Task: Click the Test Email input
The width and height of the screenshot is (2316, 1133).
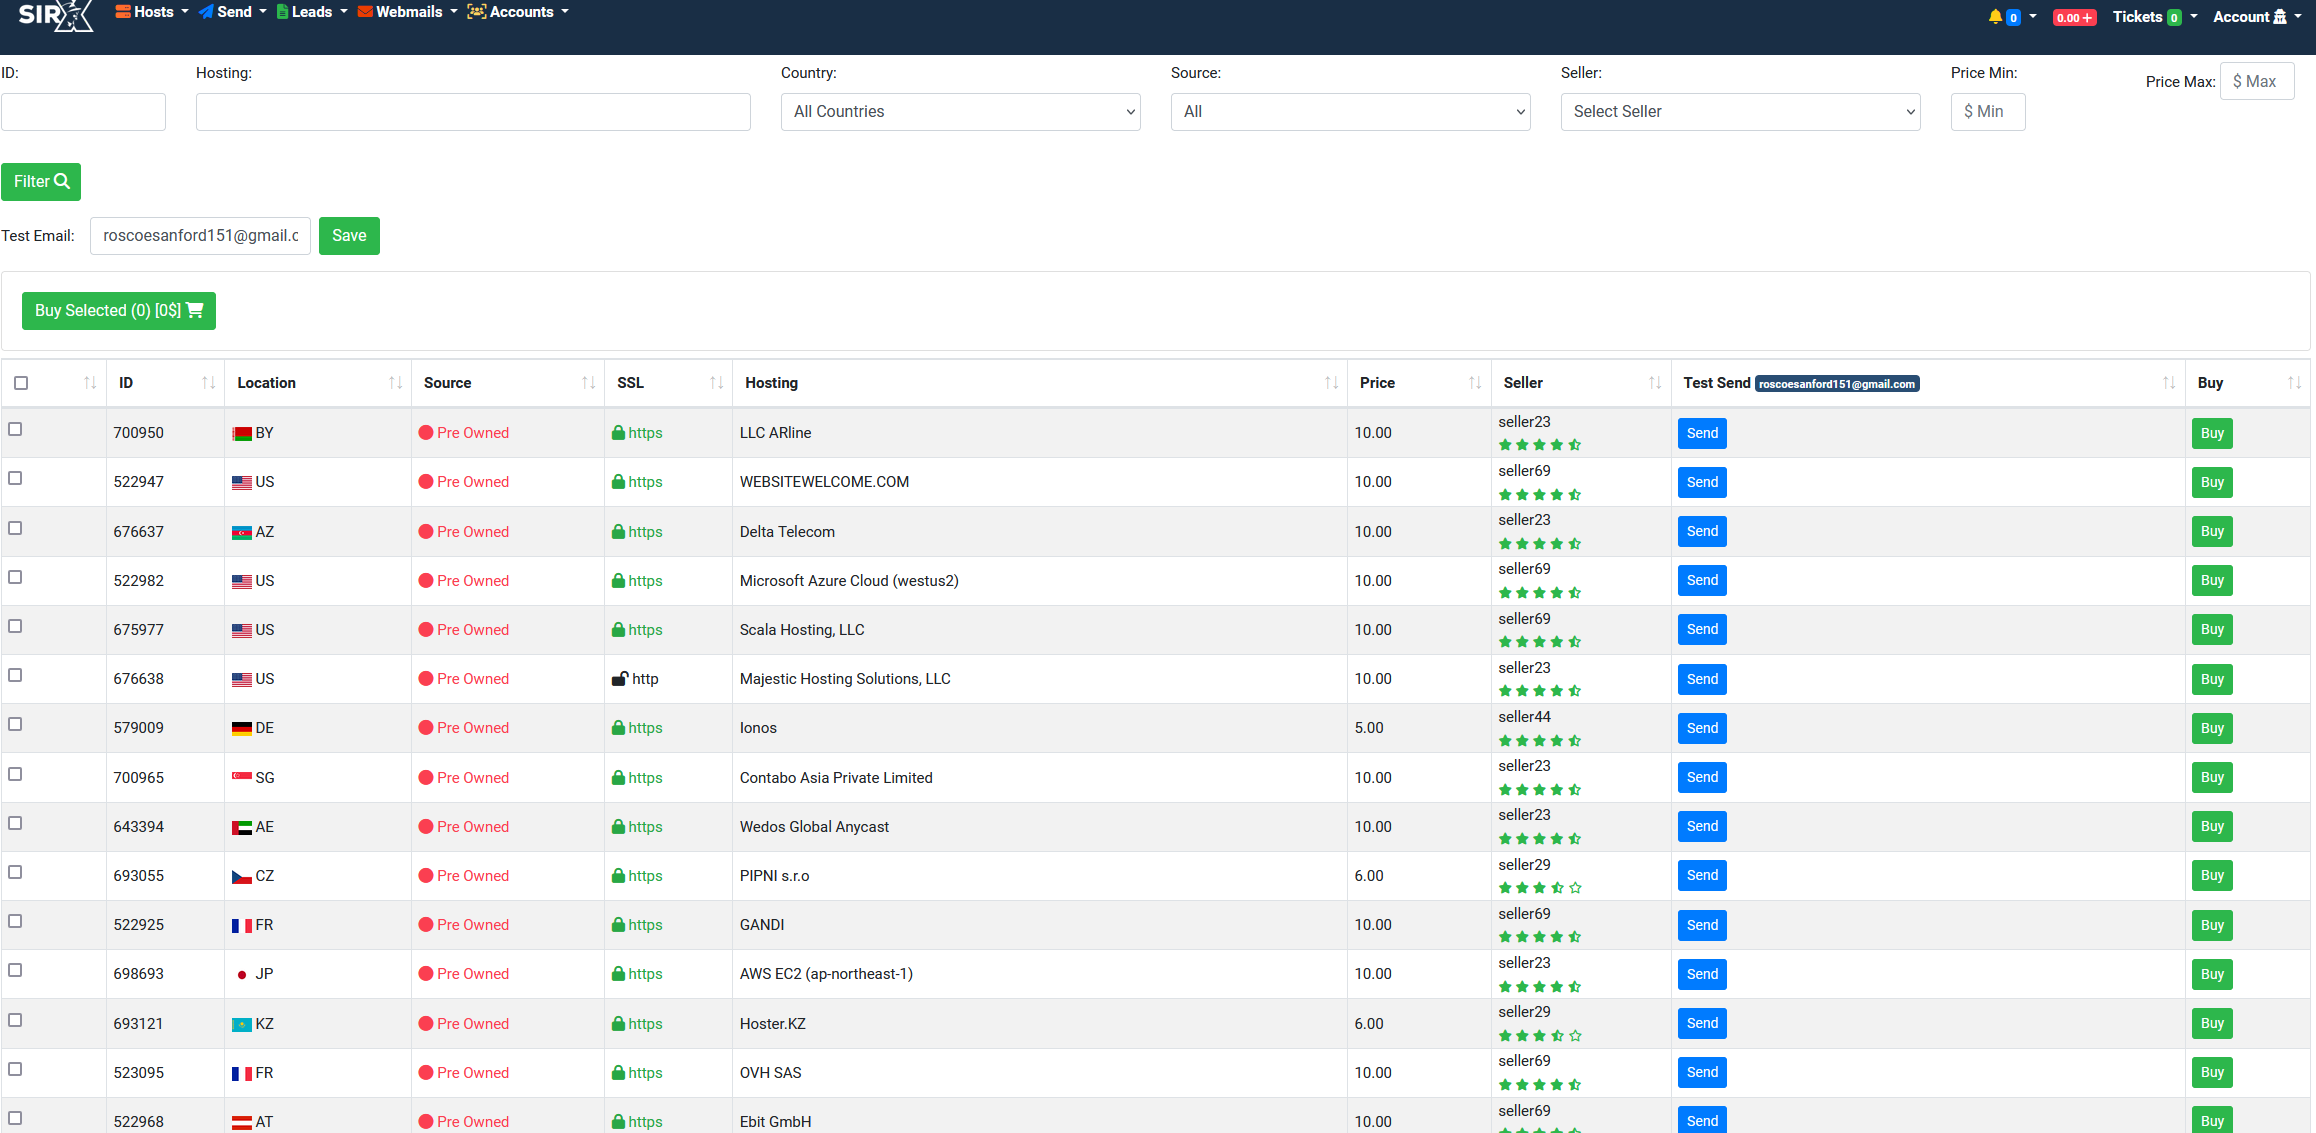Action: 200,236
